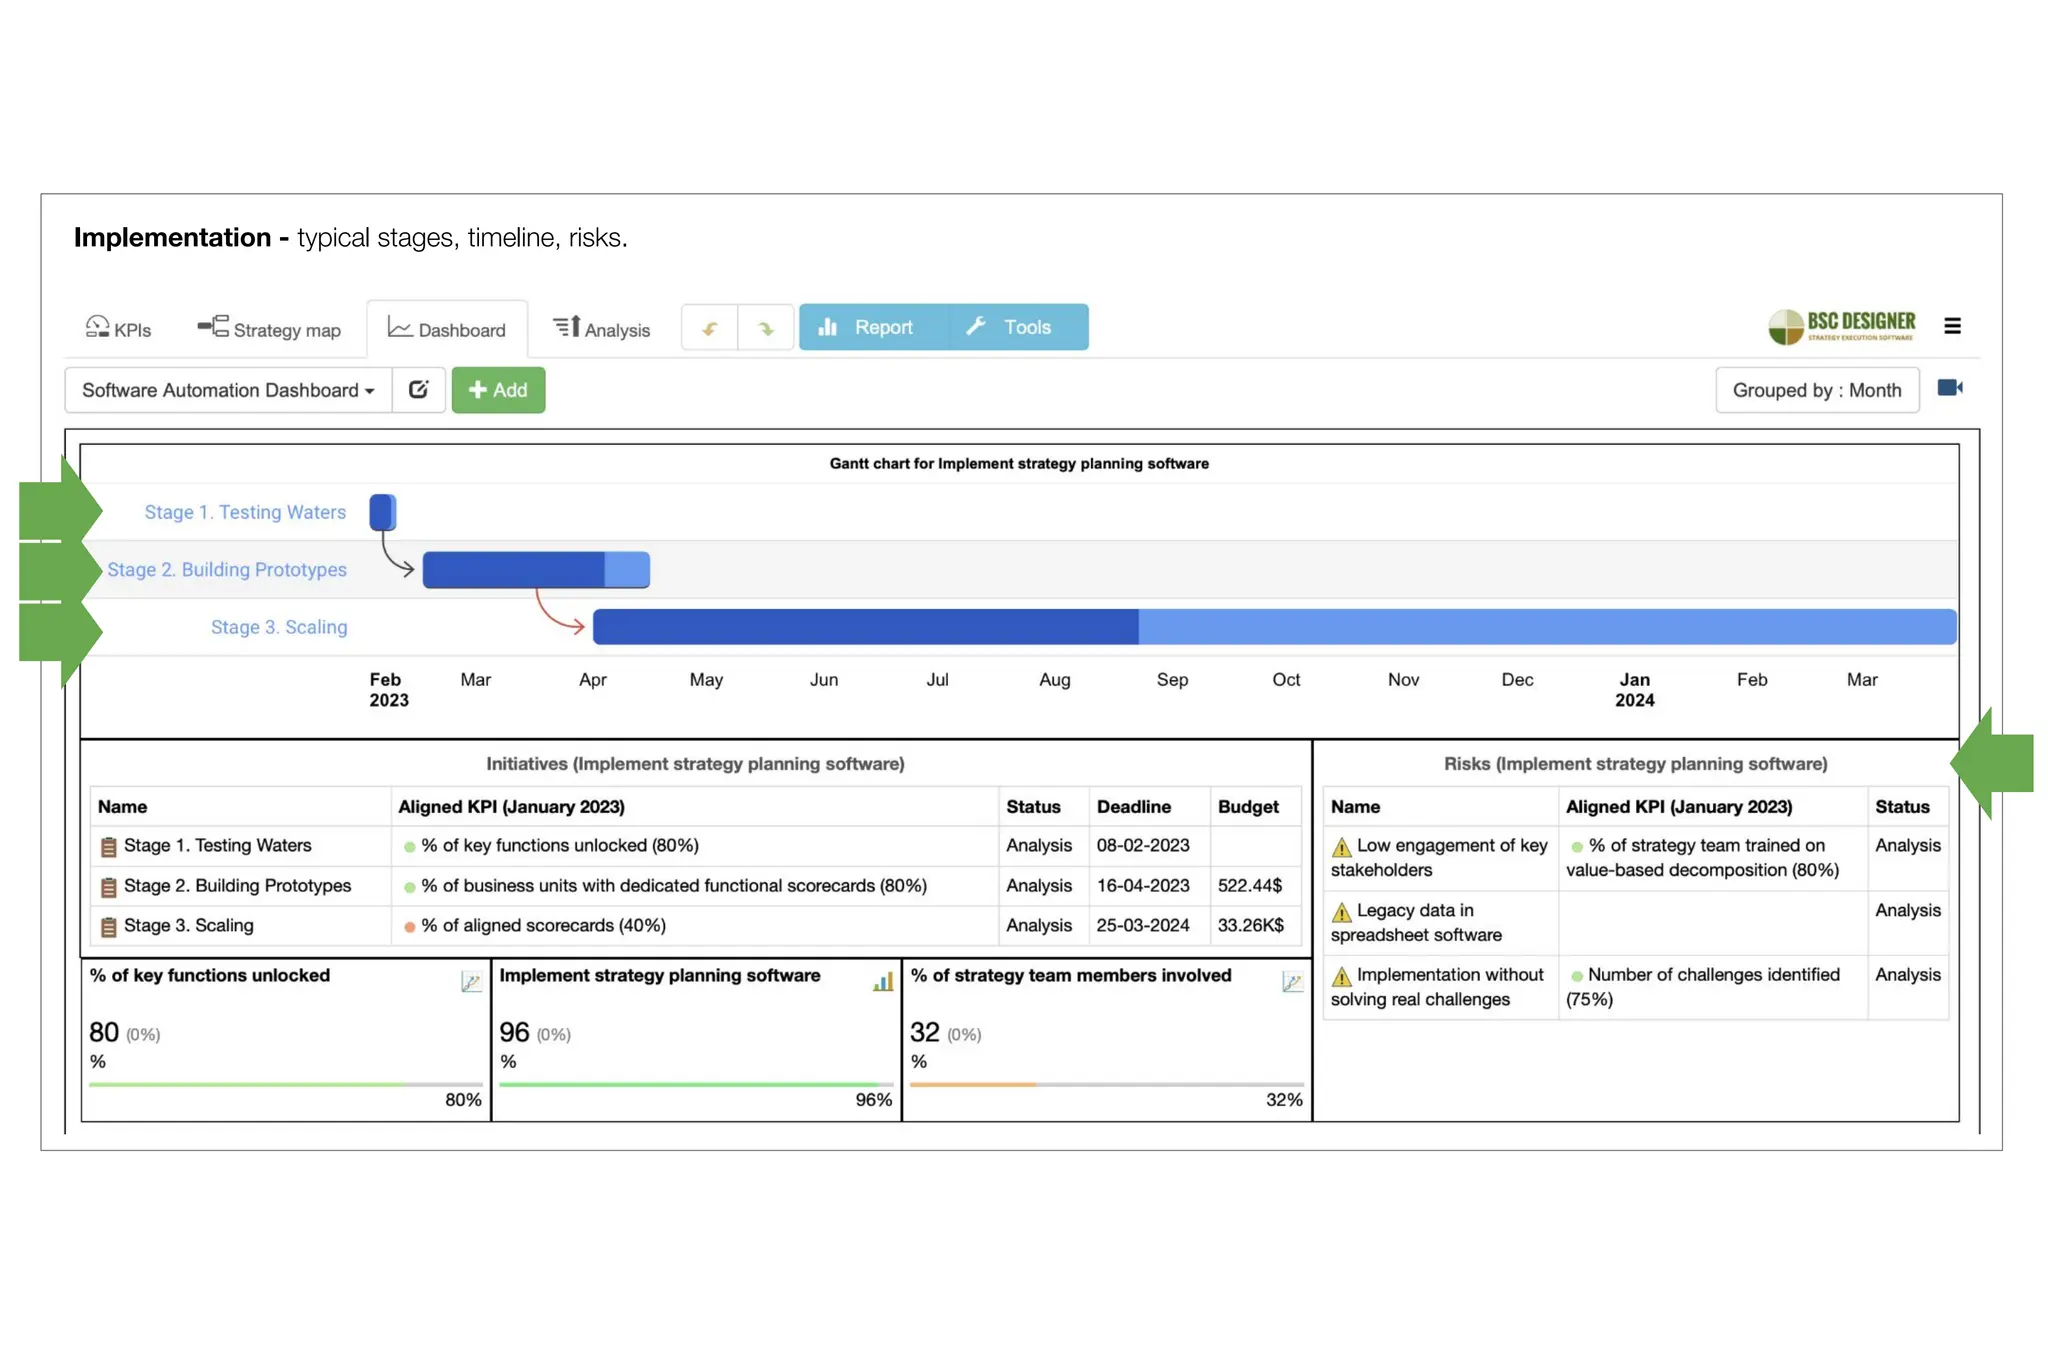Click the undo arrow icon
The width and height of the screenshot is (2048, 1365).
pyautogui.click(x=710, y=328)
